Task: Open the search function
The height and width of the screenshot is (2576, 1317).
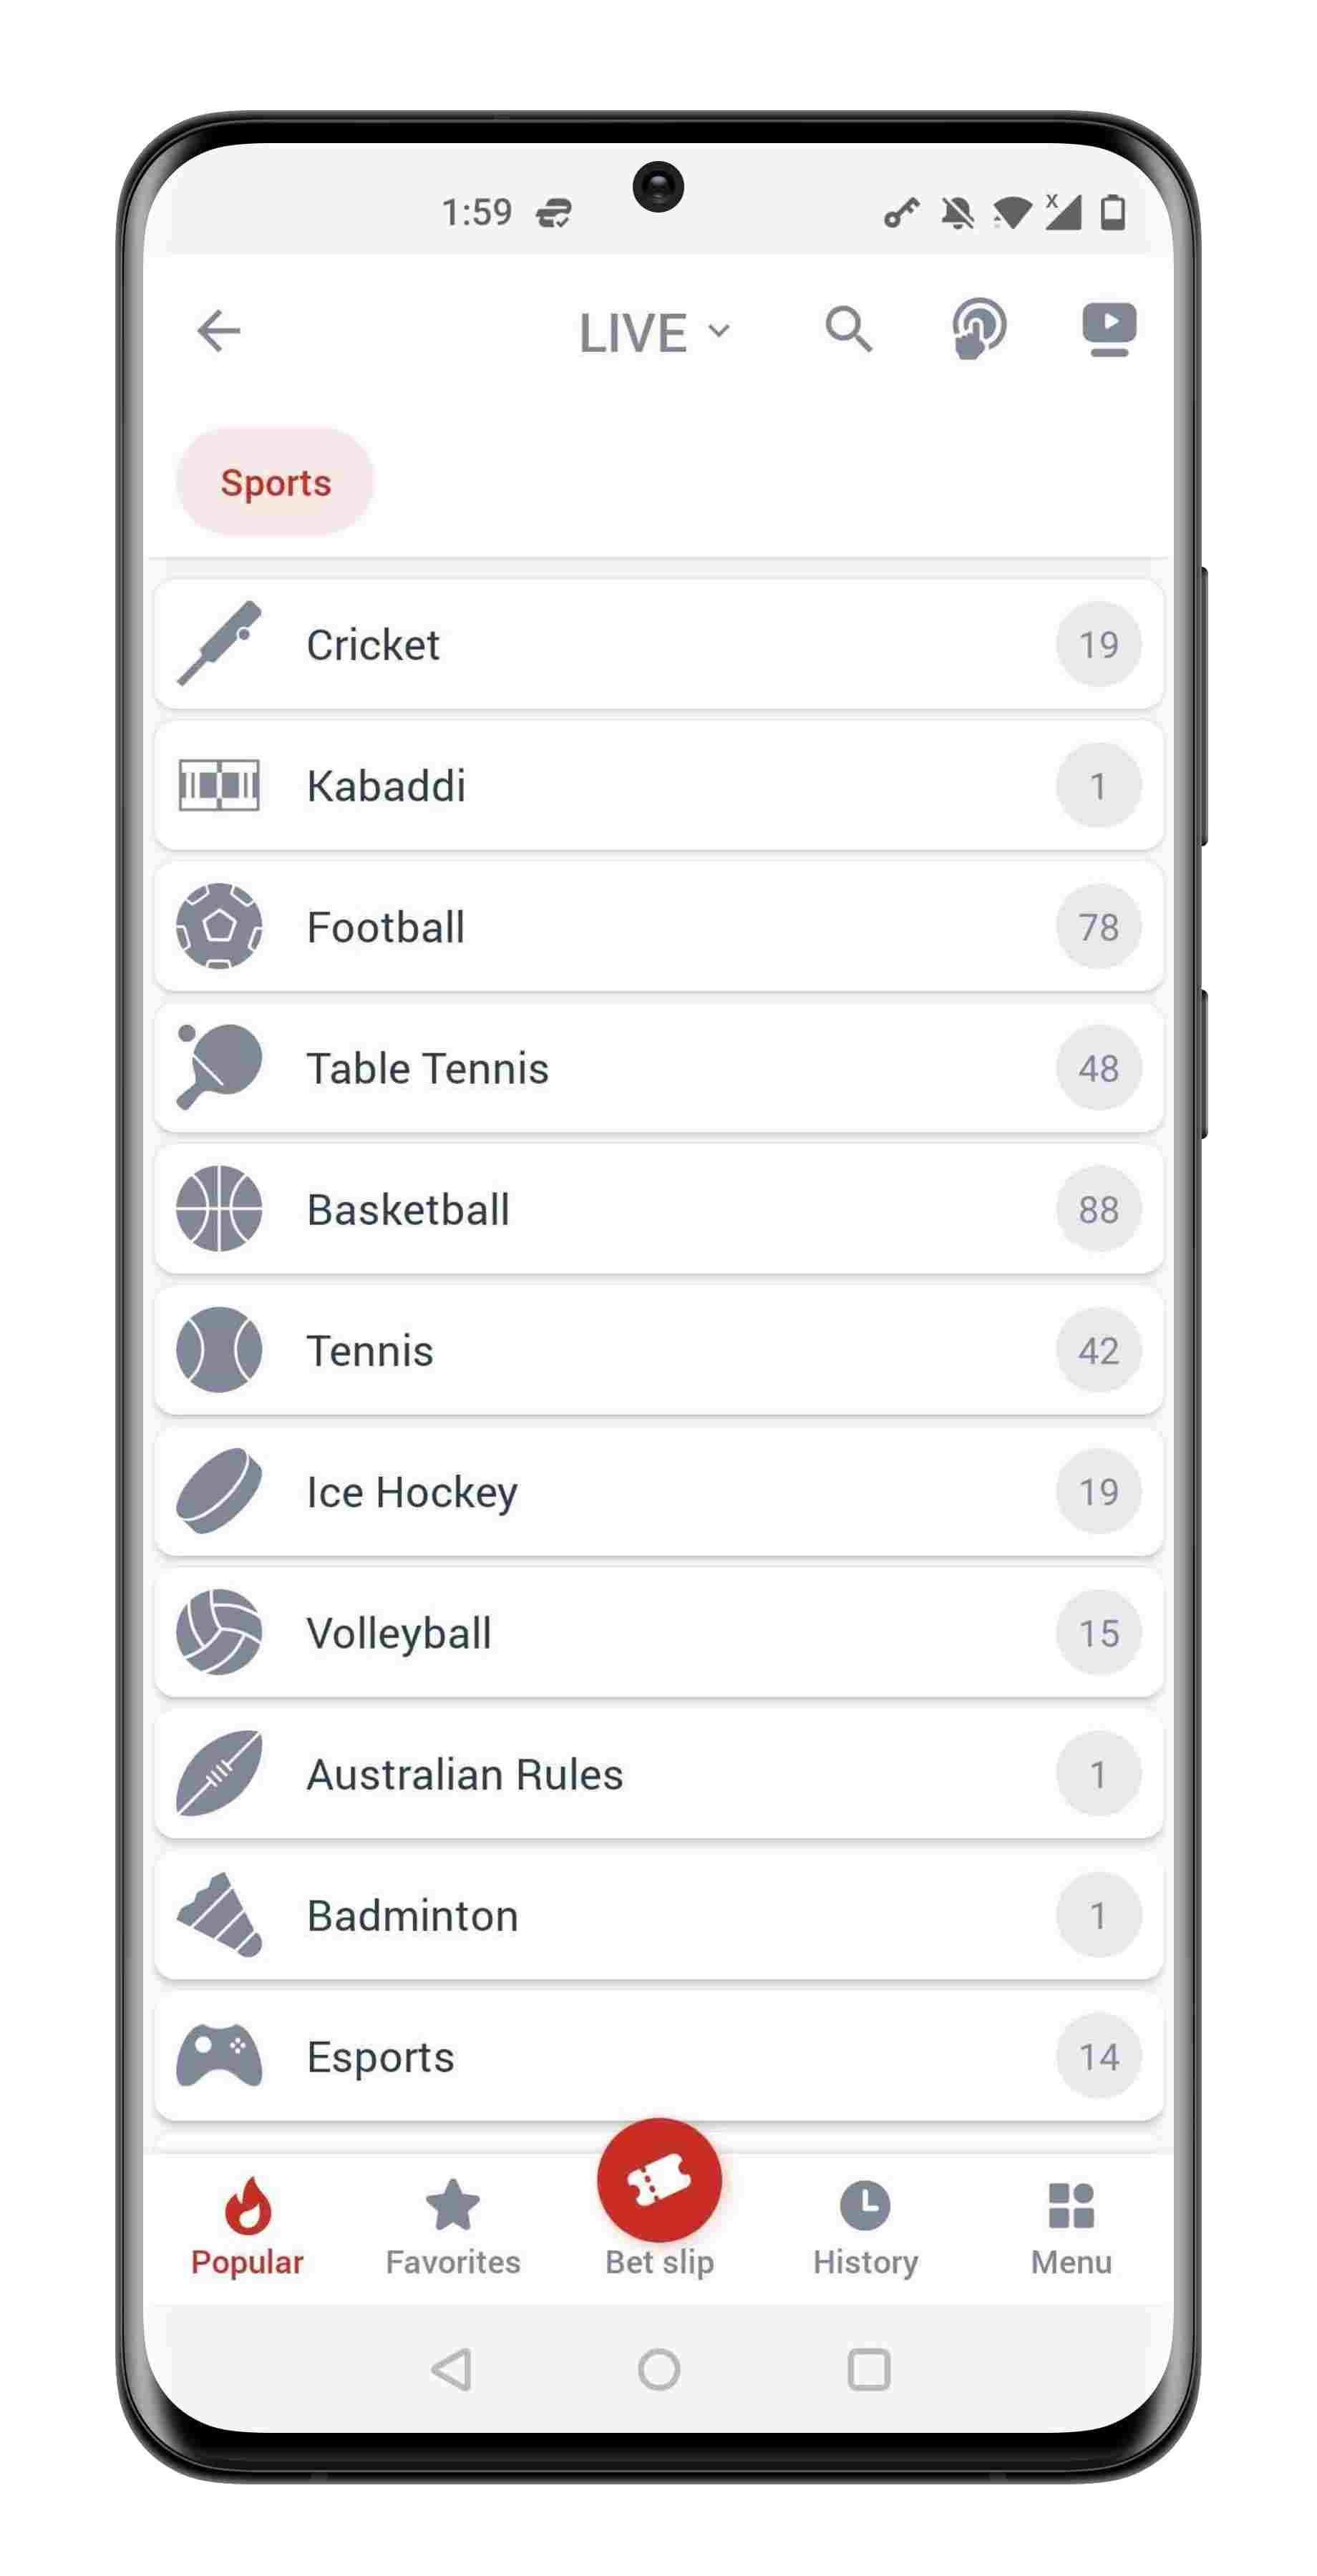Action: click(849, 330)
